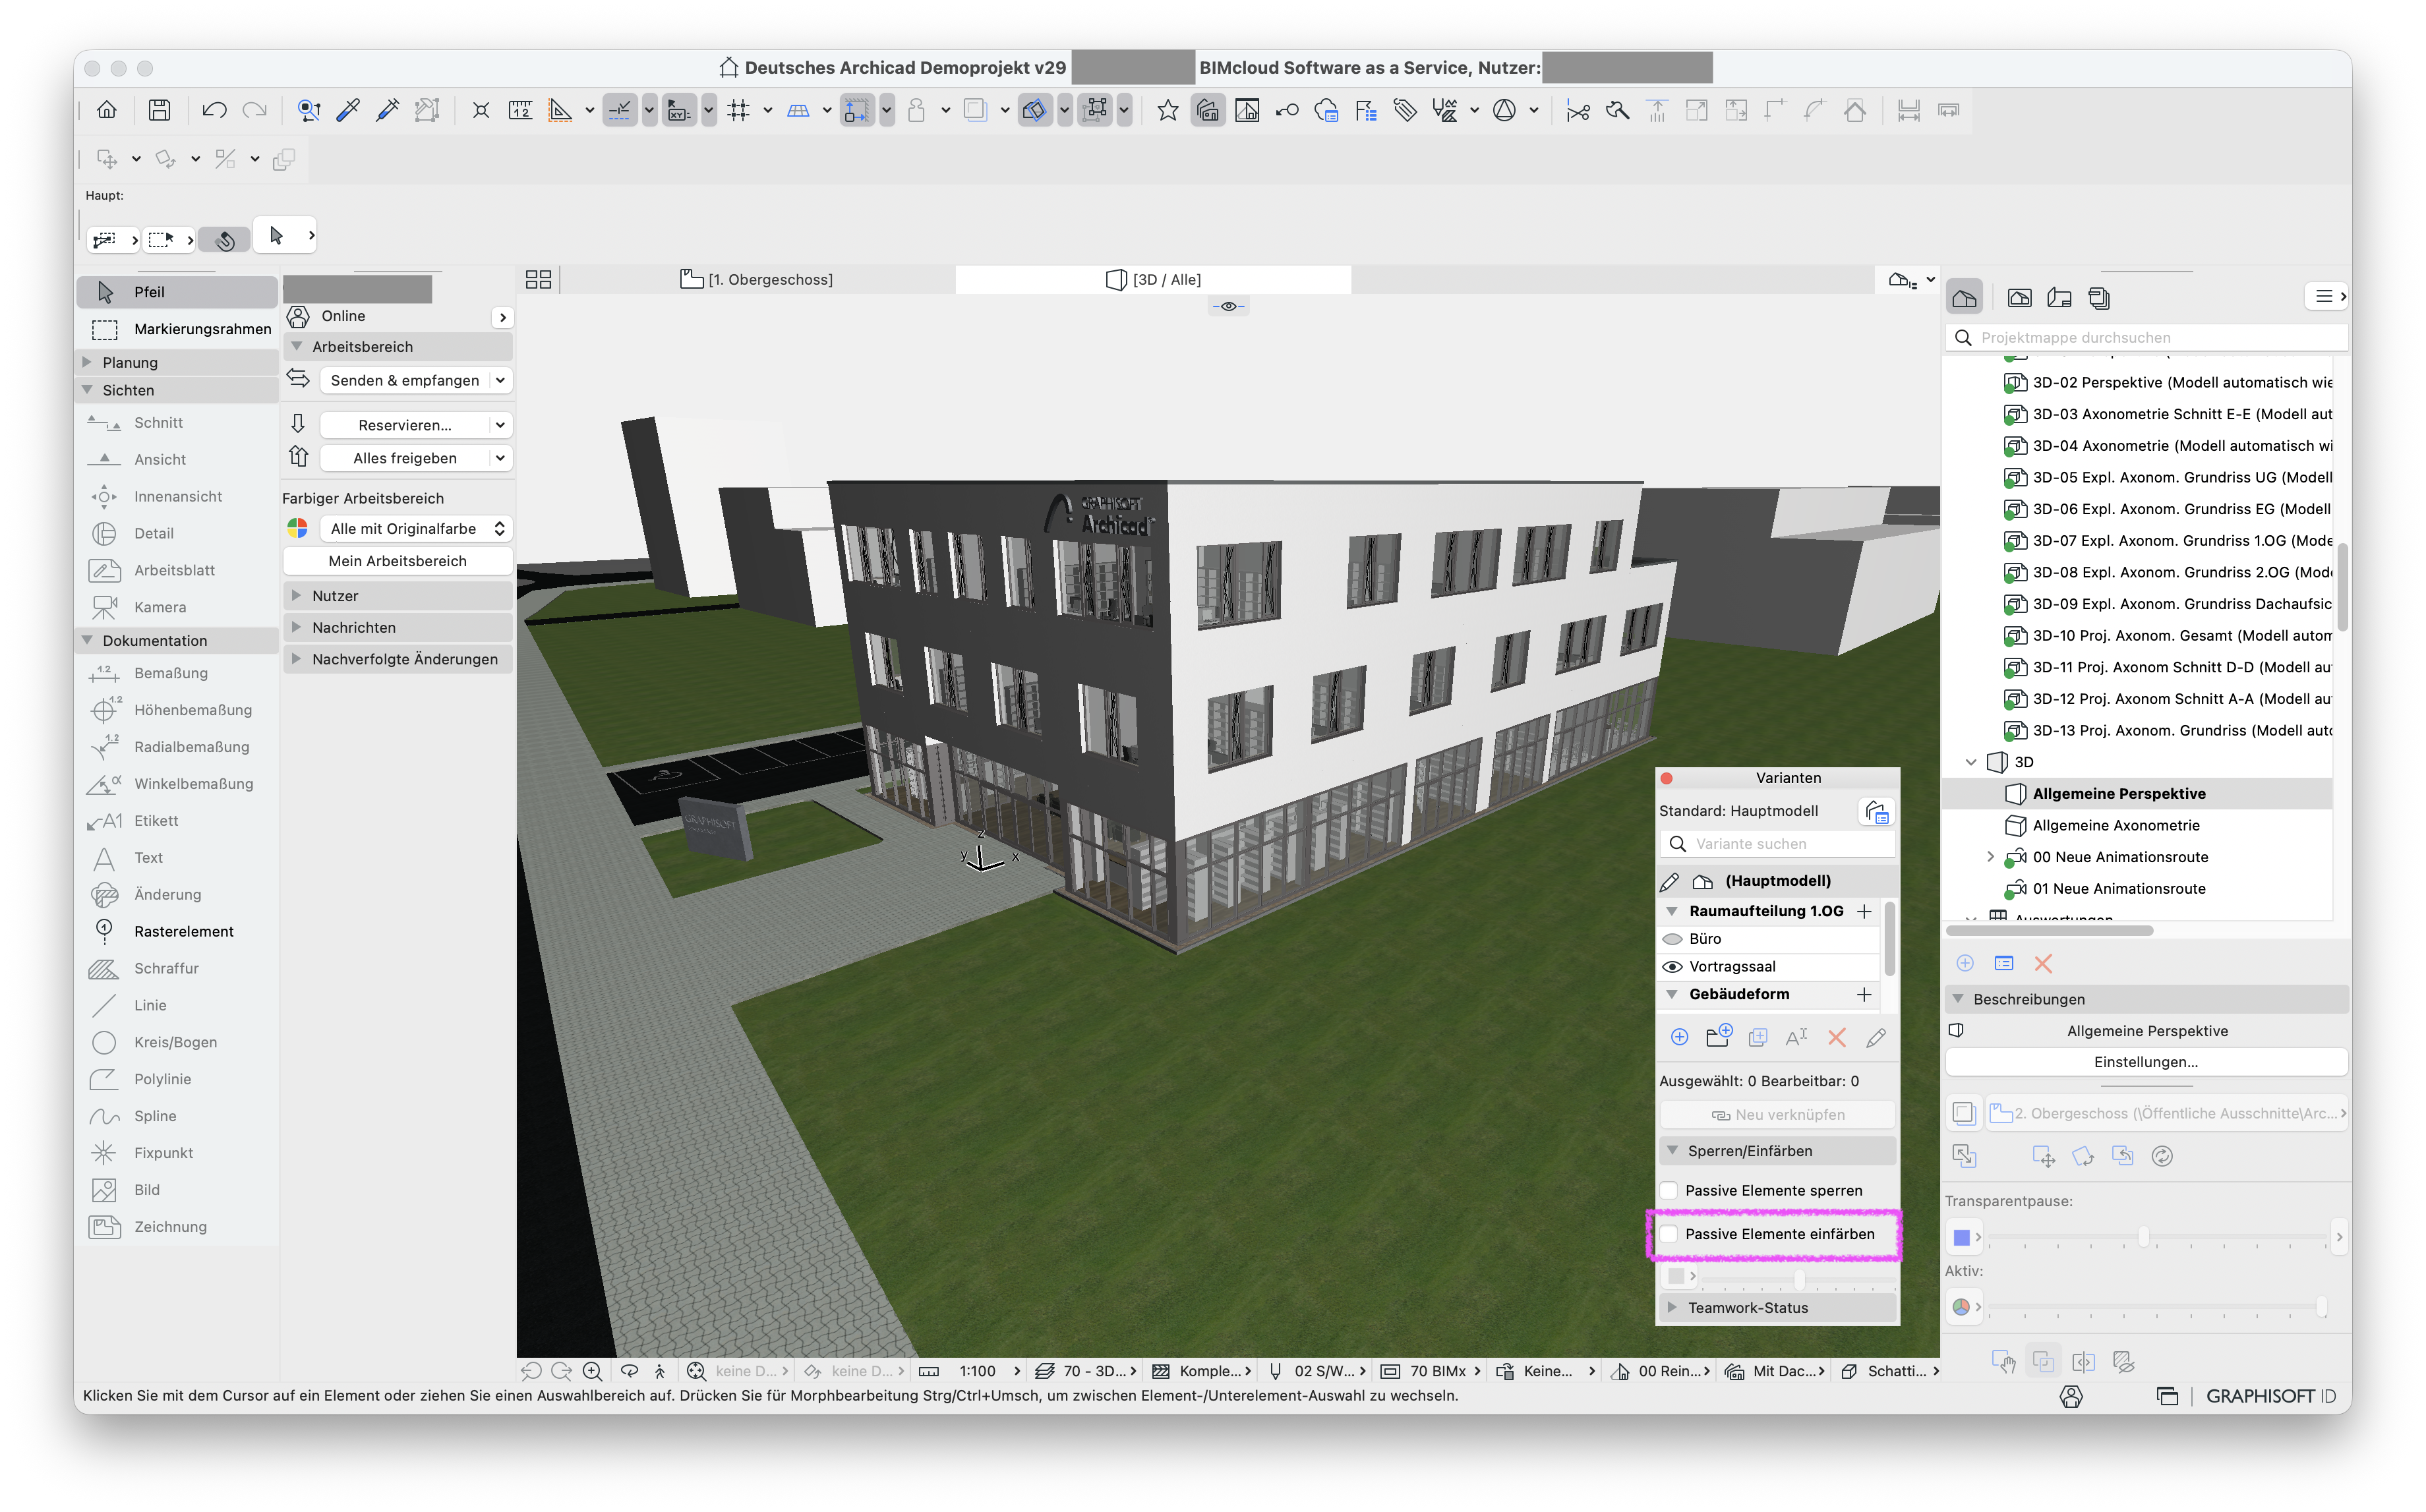This screenshot has width=2426, height=1512.
Task: Click the new variant plus icon in Varianten
Action: pos(1679,1038)
